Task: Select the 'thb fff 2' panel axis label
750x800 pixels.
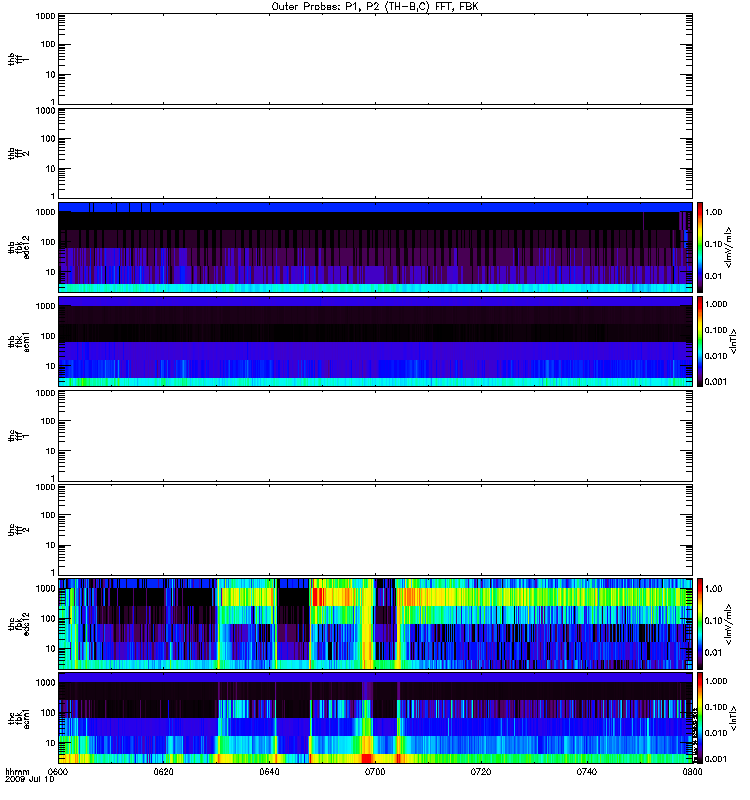Action: click(18, 154)
